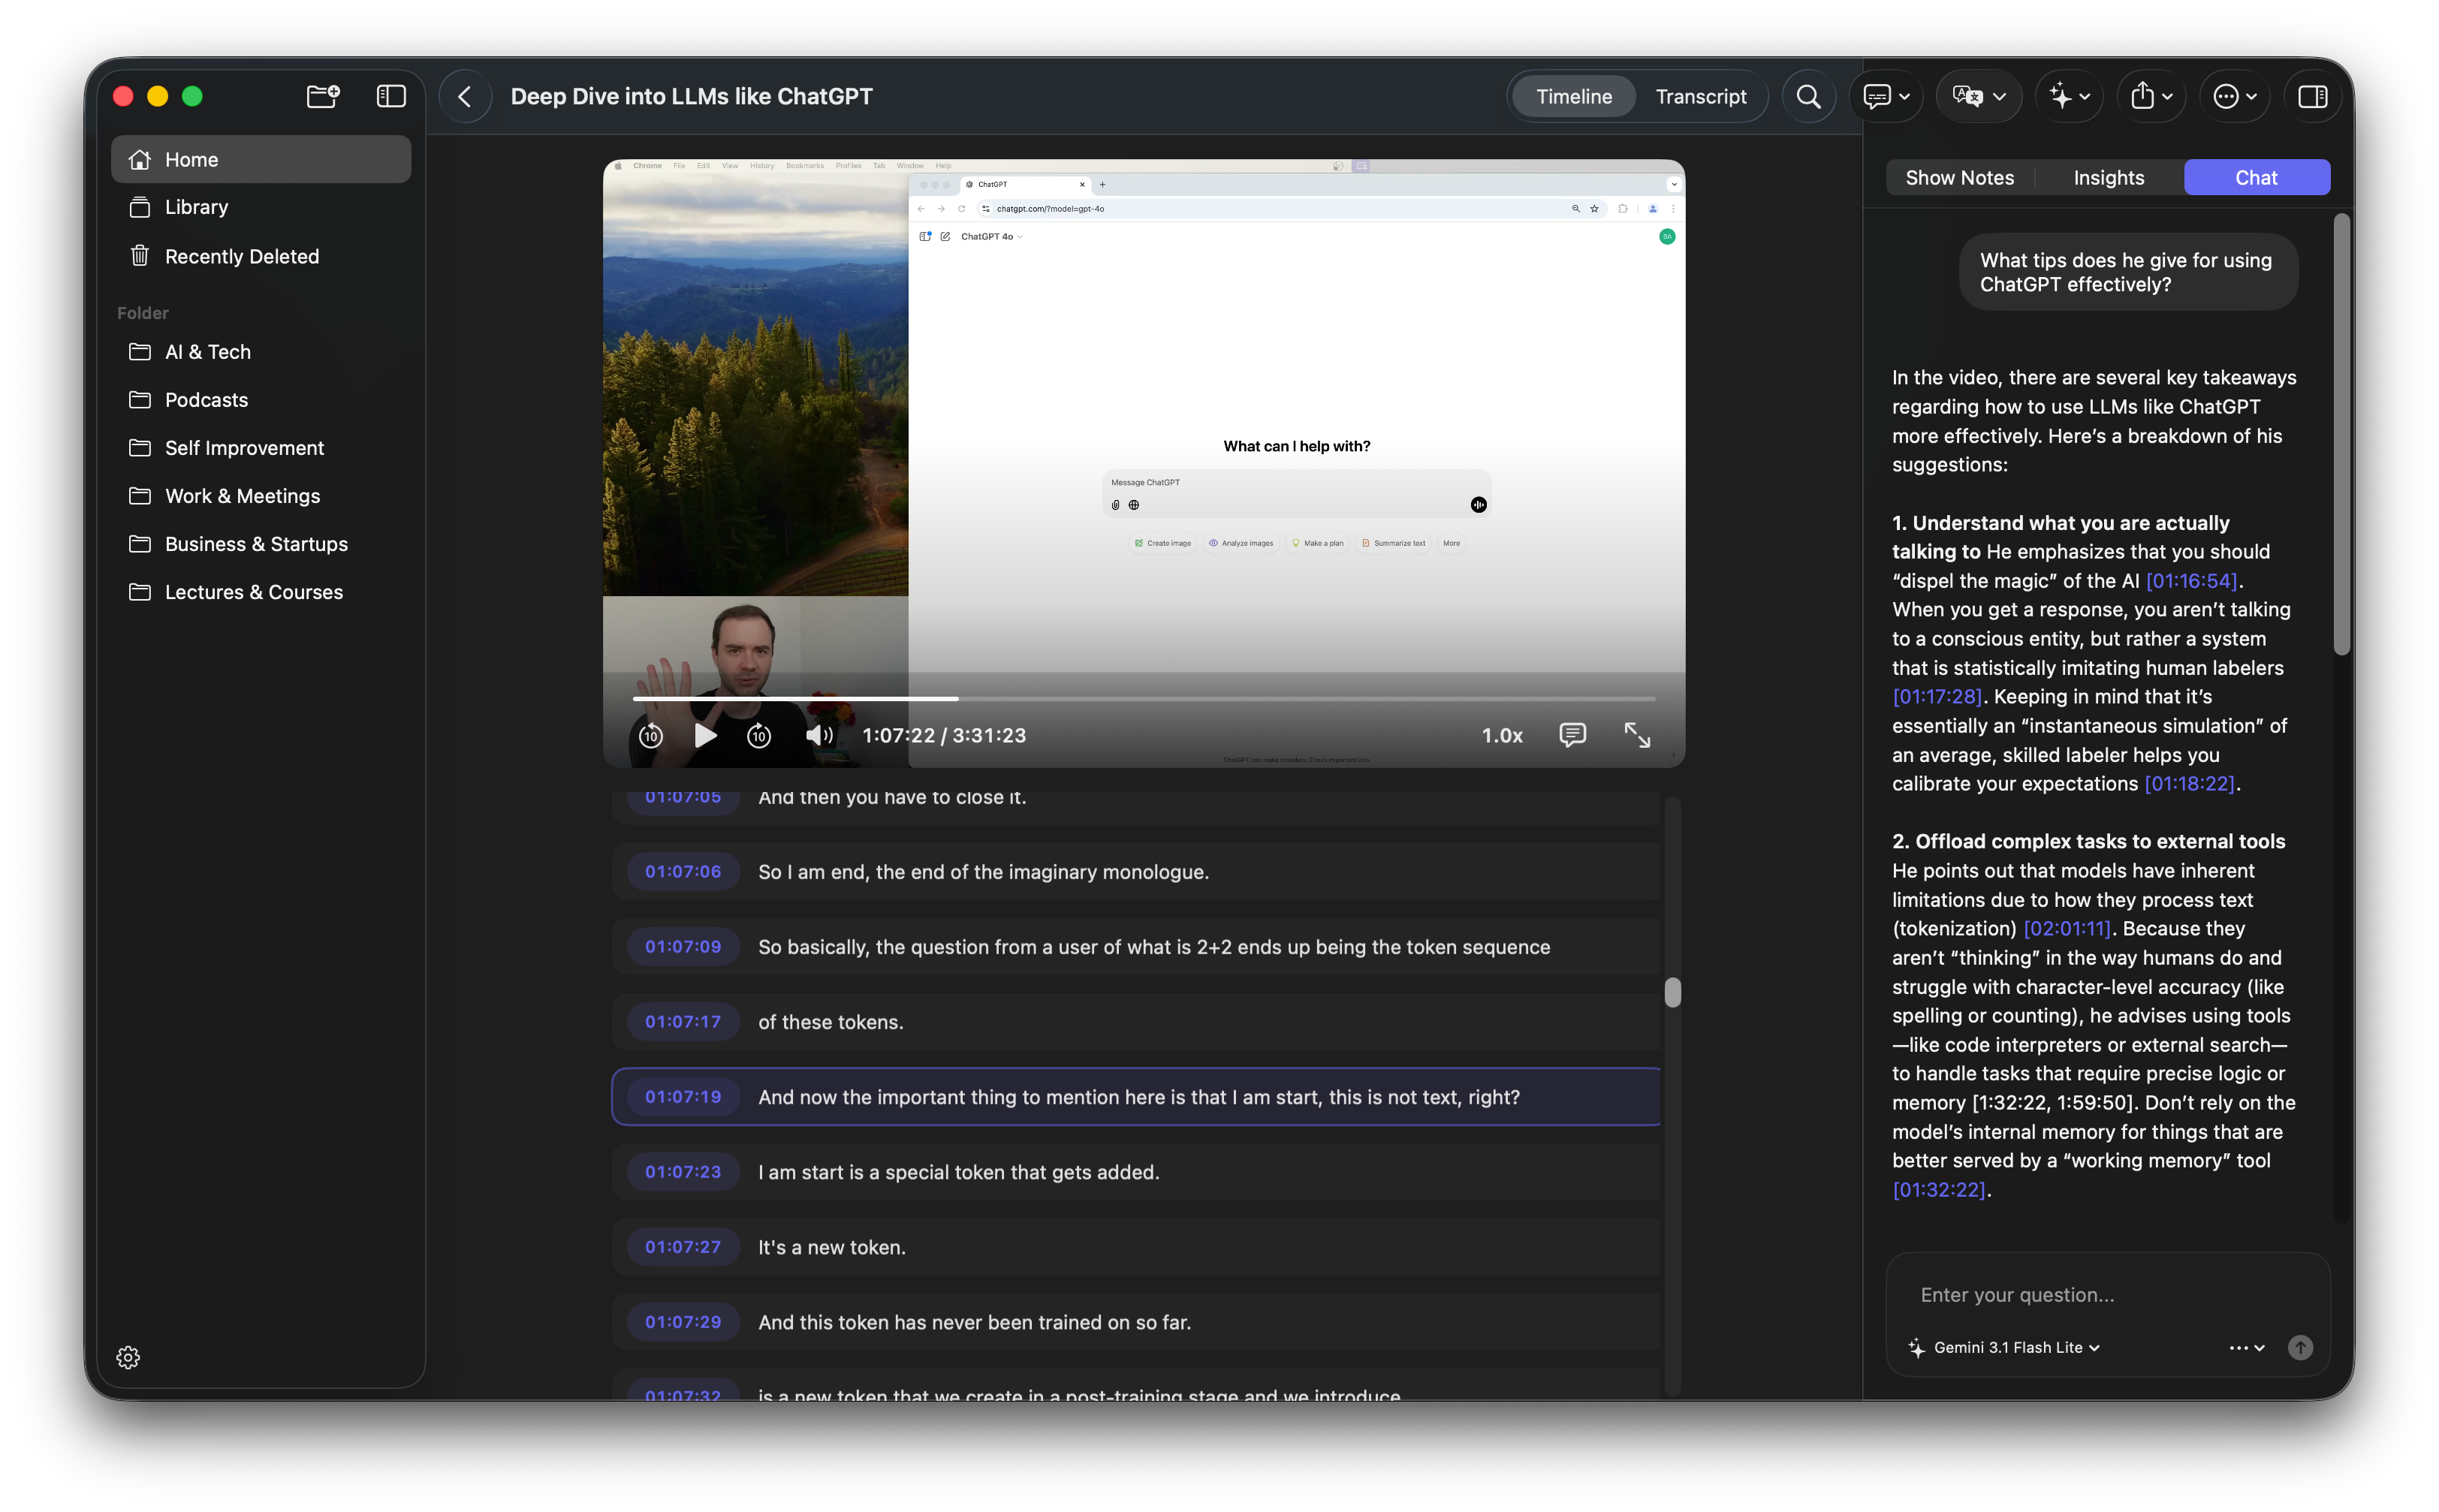Open the settings gear
This screenshot has height=1512, width=2439.
[128, 1357]
